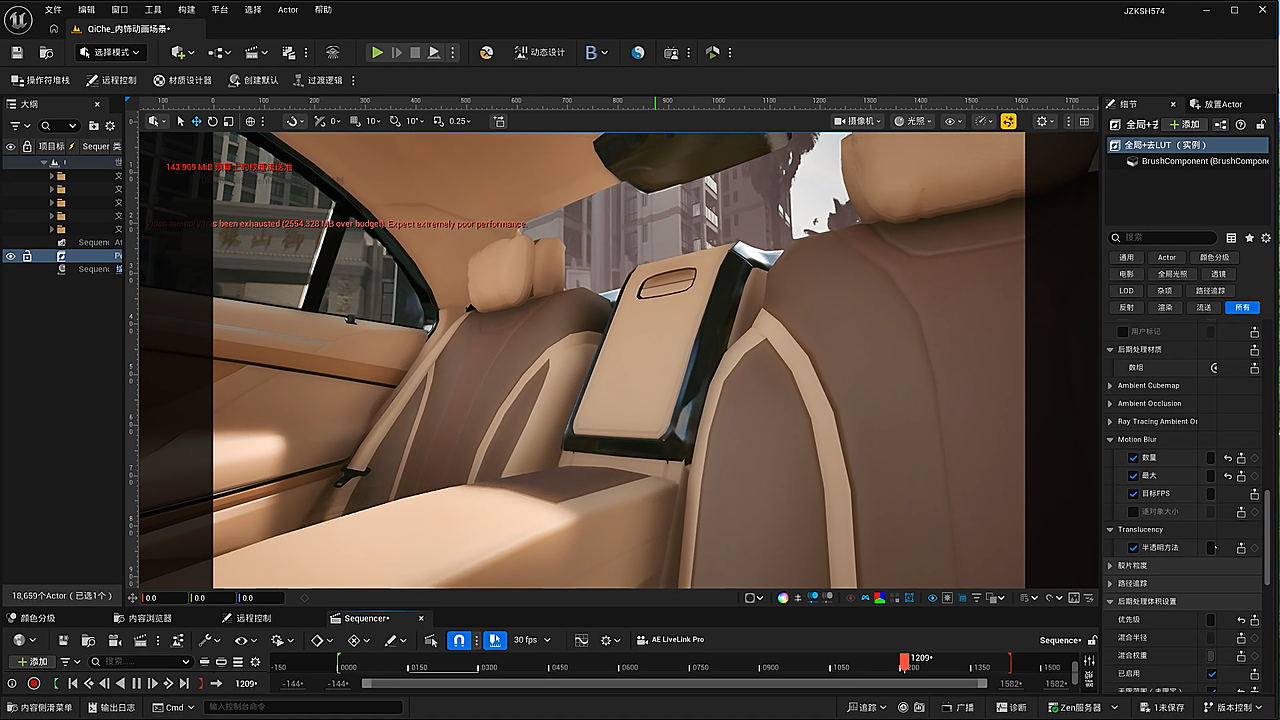This screenshot has width=1280, height=720.
Task: Open the 操作符堆栈 operator stack
Action: coord(41,80)
